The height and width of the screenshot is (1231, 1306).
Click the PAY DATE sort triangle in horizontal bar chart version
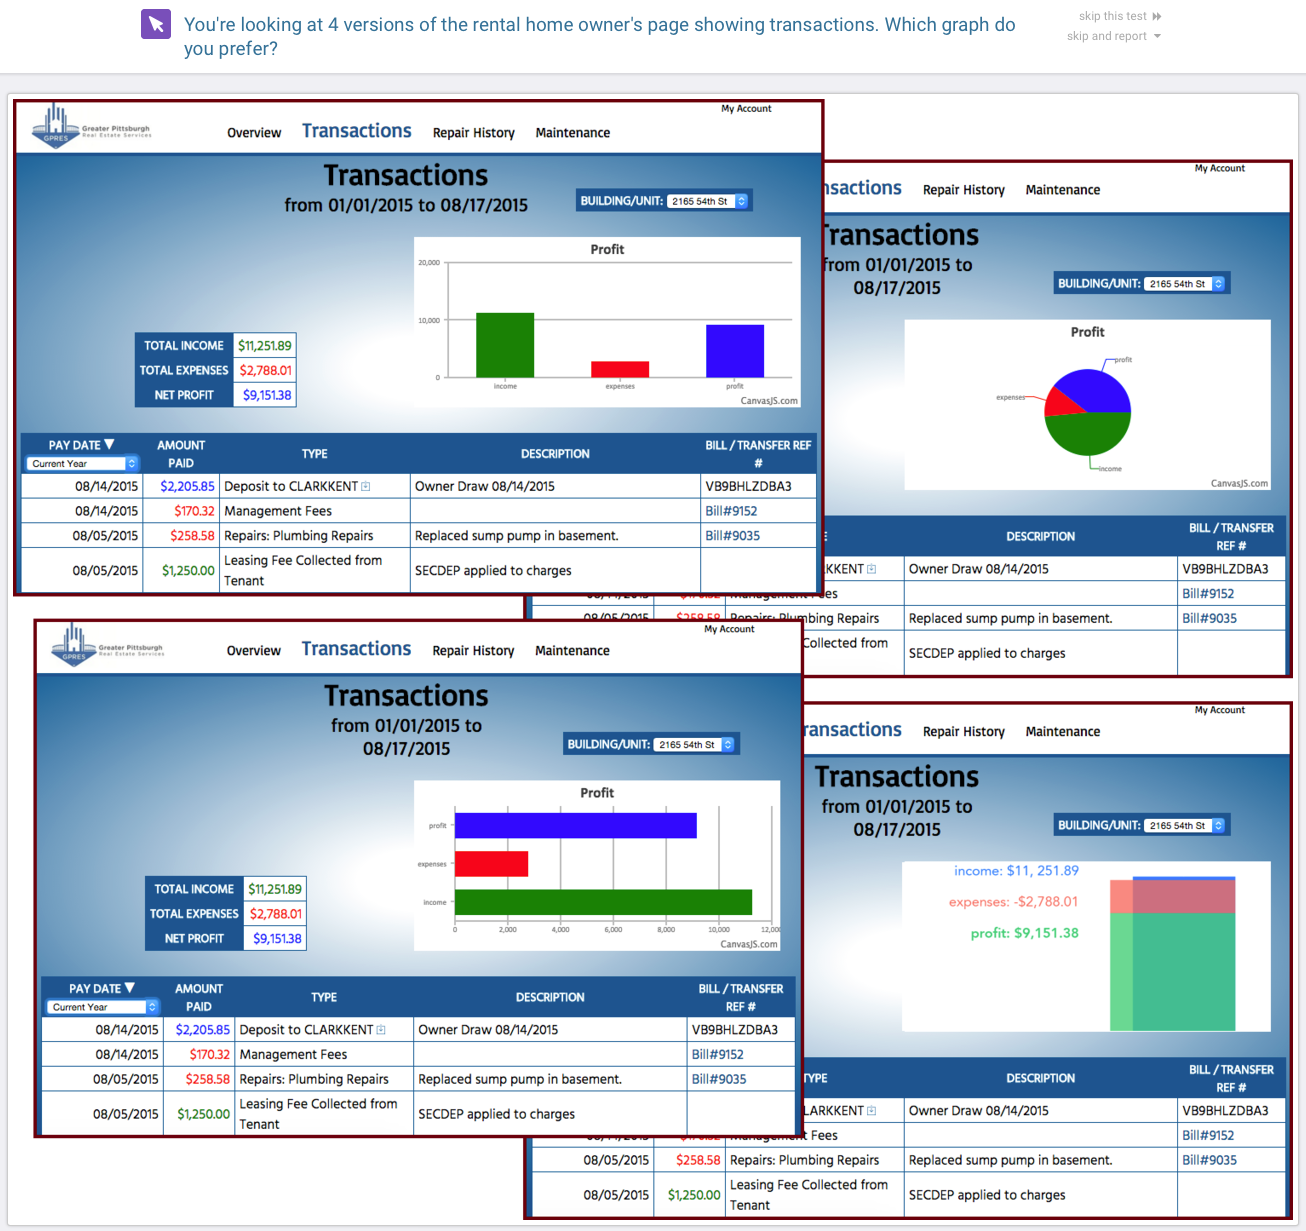pos(130,988)
